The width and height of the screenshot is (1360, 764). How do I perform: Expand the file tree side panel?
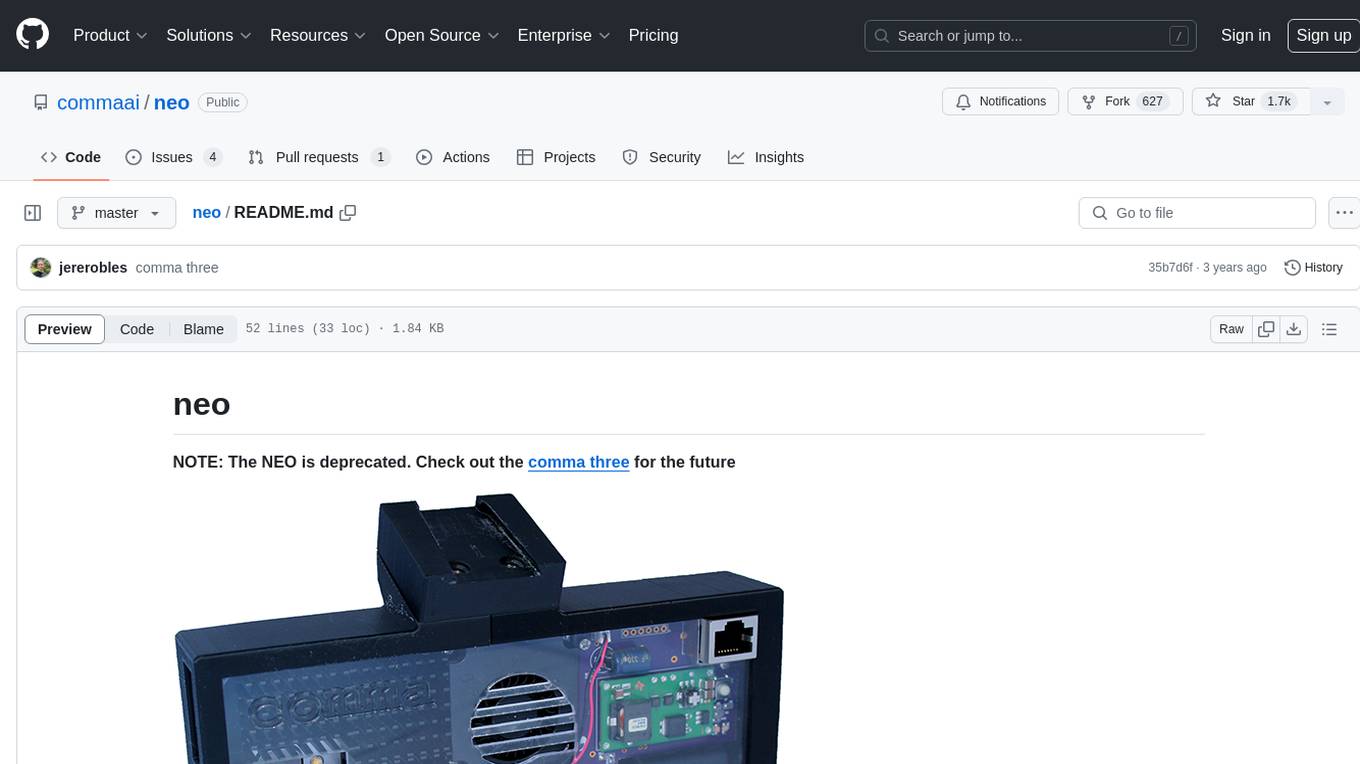pyautogui.click(x=32, y=213)
